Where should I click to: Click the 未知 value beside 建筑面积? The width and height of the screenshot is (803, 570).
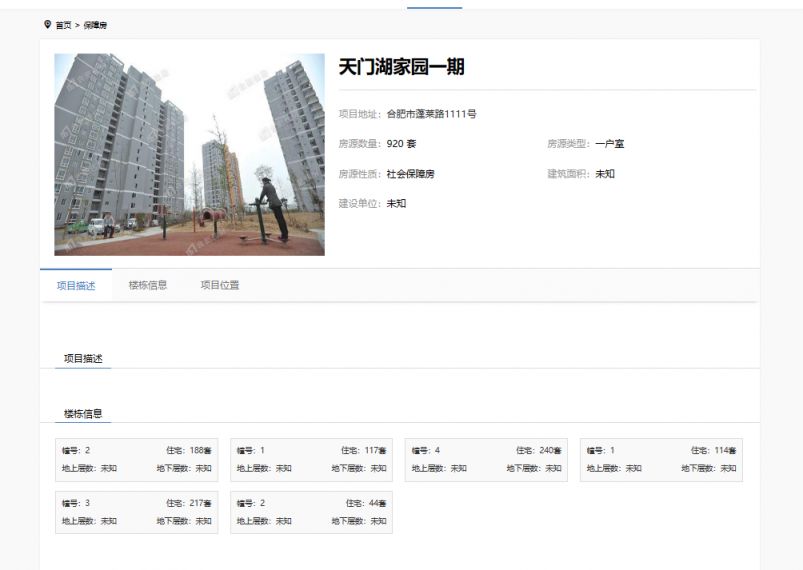click(x=605, y=174)
